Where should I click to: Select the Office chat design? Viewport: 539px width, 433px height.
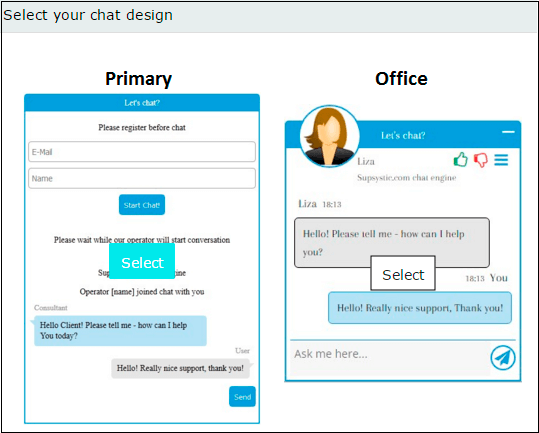[x=403, y=273]
